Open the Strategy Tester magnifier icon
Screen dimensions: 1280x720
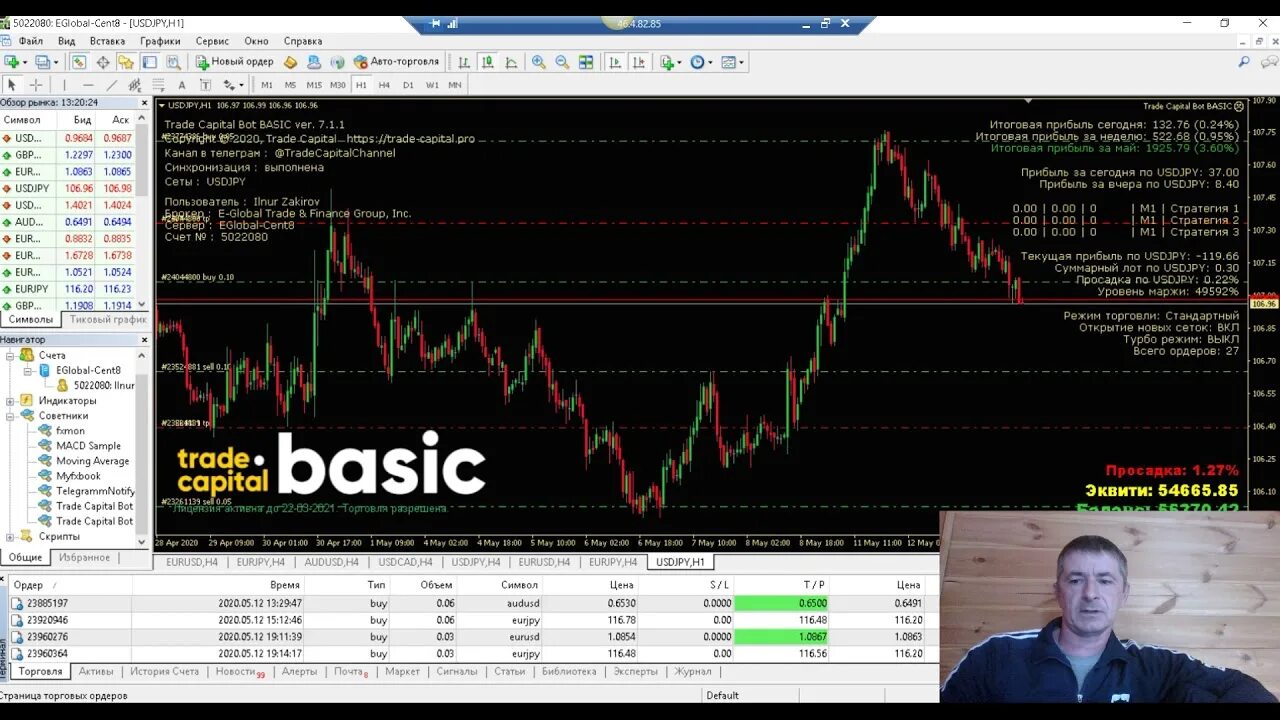tap(172, 62)
